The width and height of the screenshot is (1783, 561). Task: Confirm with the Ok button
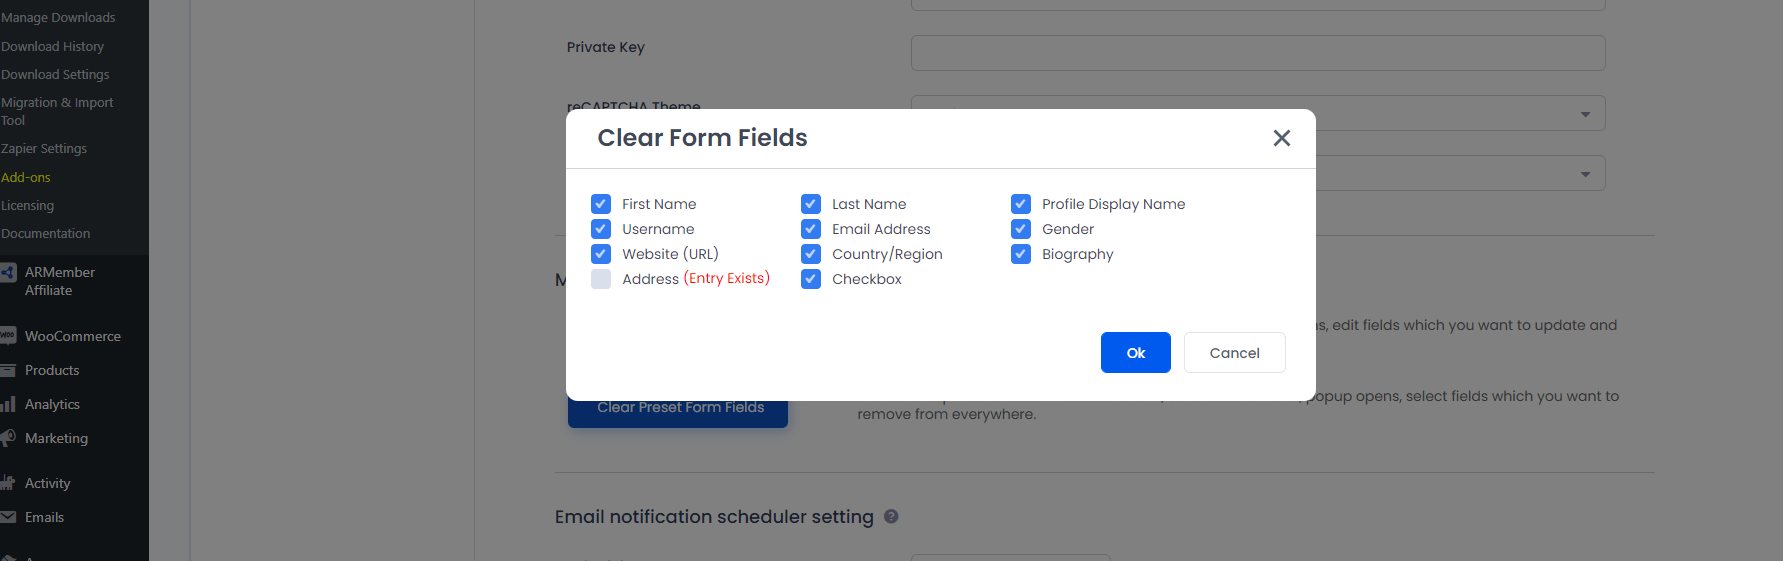pyautogui.click(x=1135, y=353)
